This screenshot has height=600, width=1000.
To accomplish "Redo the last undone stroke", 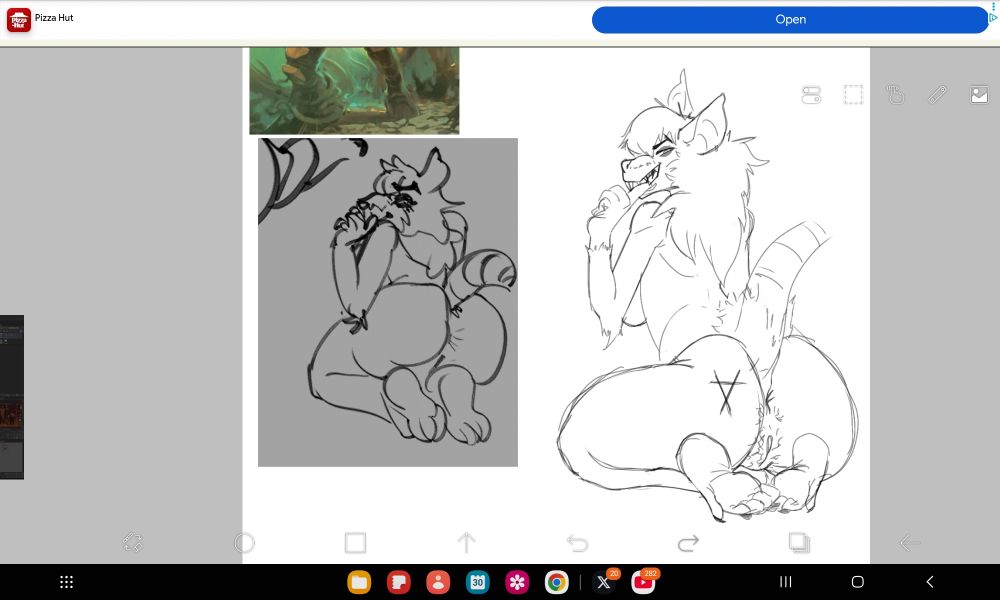I will pos(688,543).
